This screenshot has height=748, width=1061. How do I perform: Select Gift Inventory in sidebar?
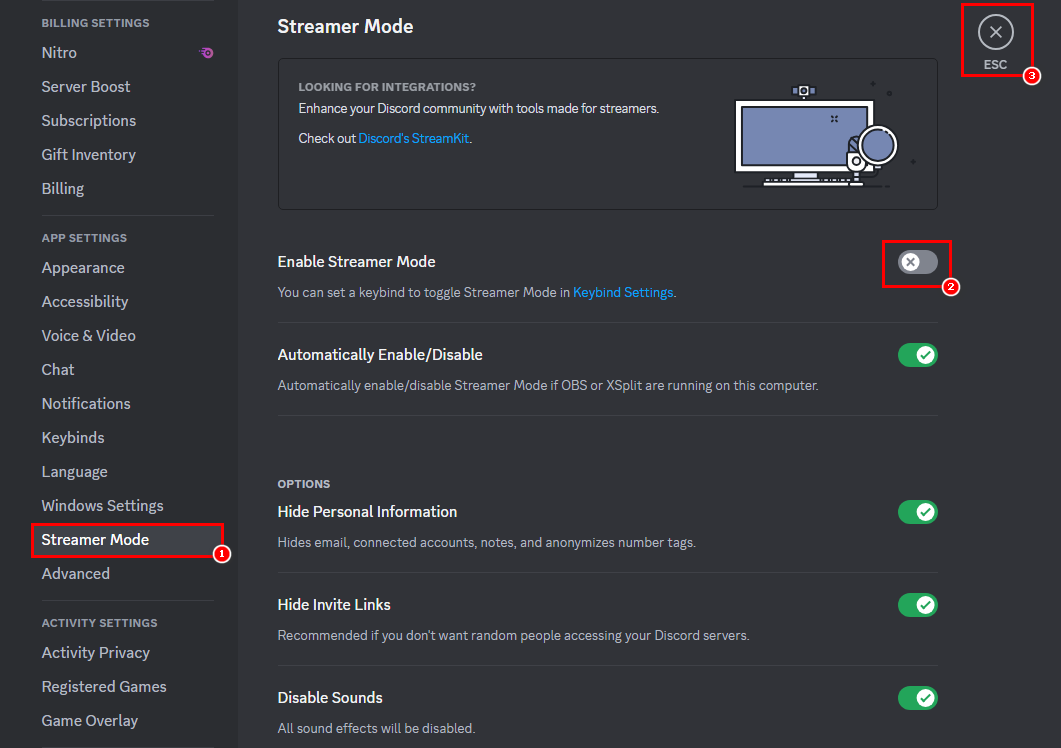click(x=88, y=155)
